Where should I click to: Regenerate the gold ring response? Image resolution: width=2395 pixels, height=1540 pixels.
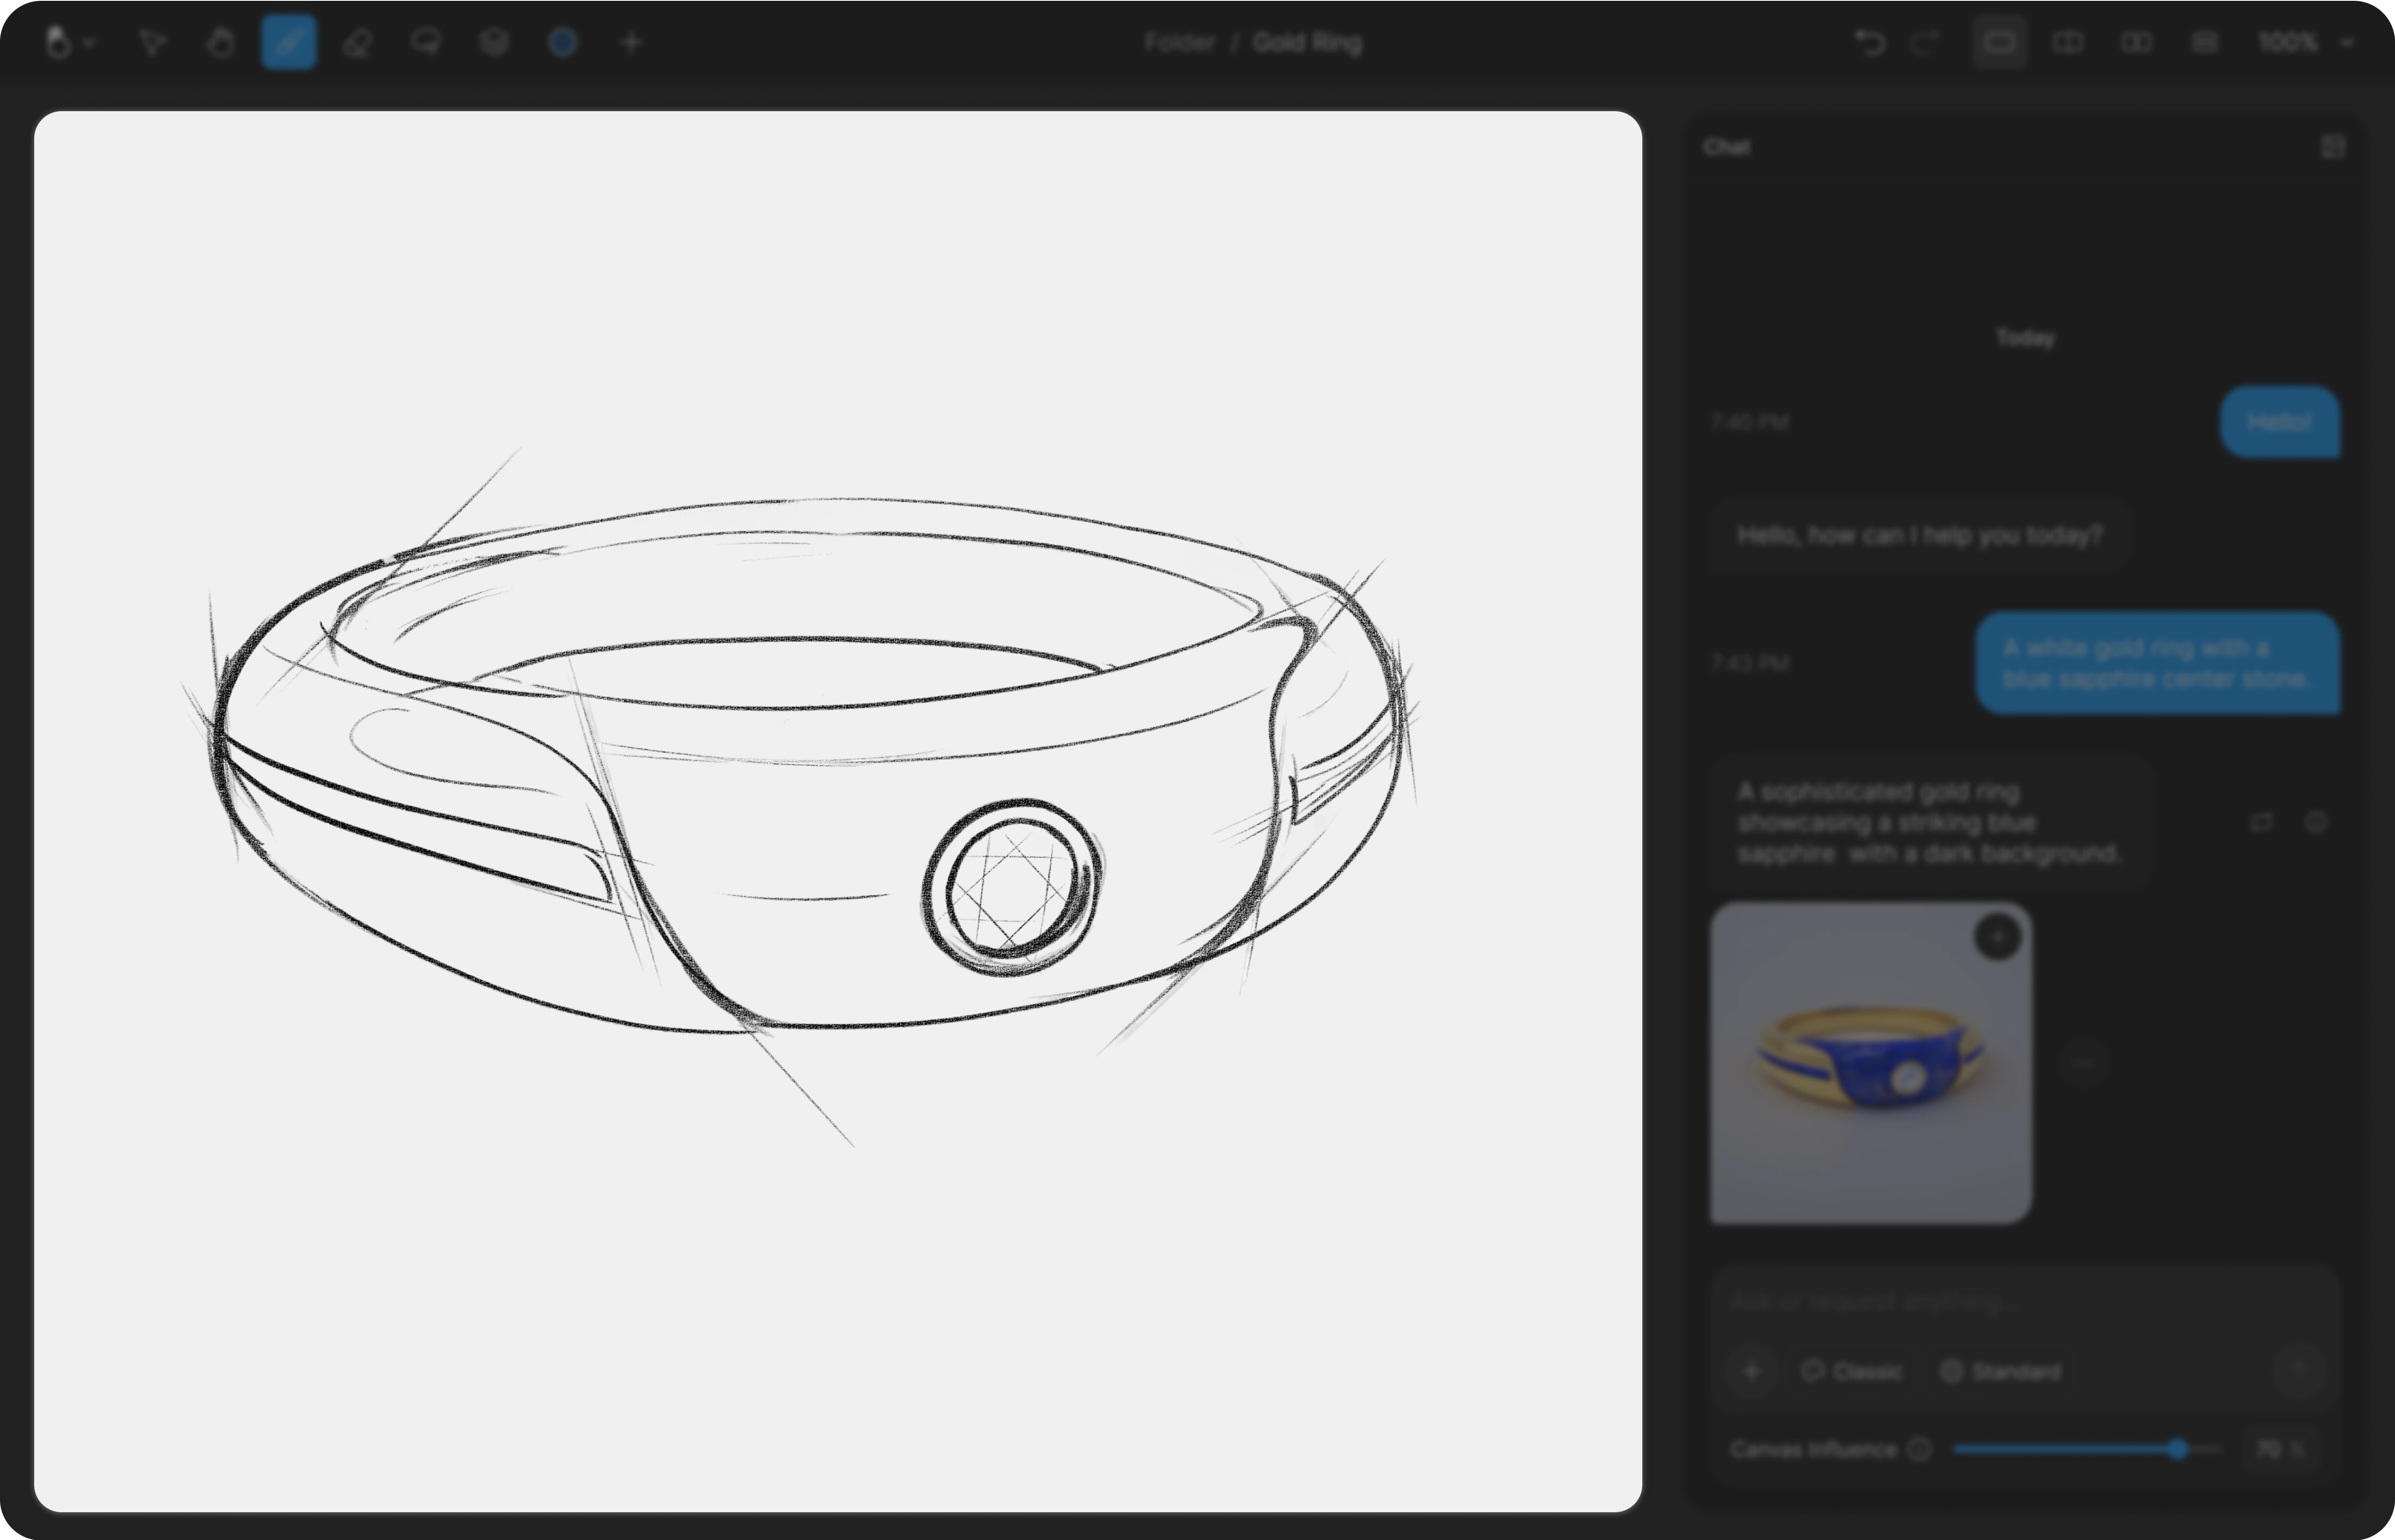point(2261,822)
